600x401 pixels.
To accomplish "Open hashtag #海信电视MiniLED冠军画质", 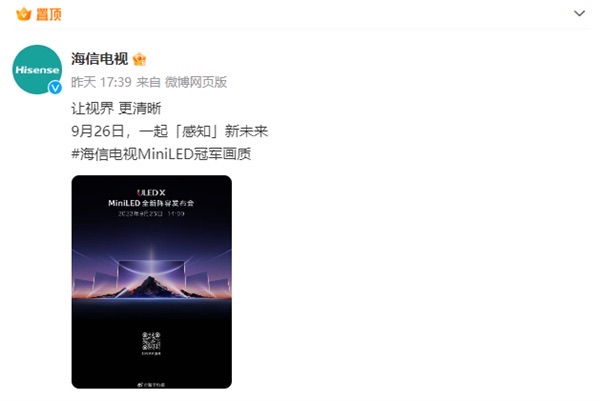I will pyautogui.click(x=161, y=154).
